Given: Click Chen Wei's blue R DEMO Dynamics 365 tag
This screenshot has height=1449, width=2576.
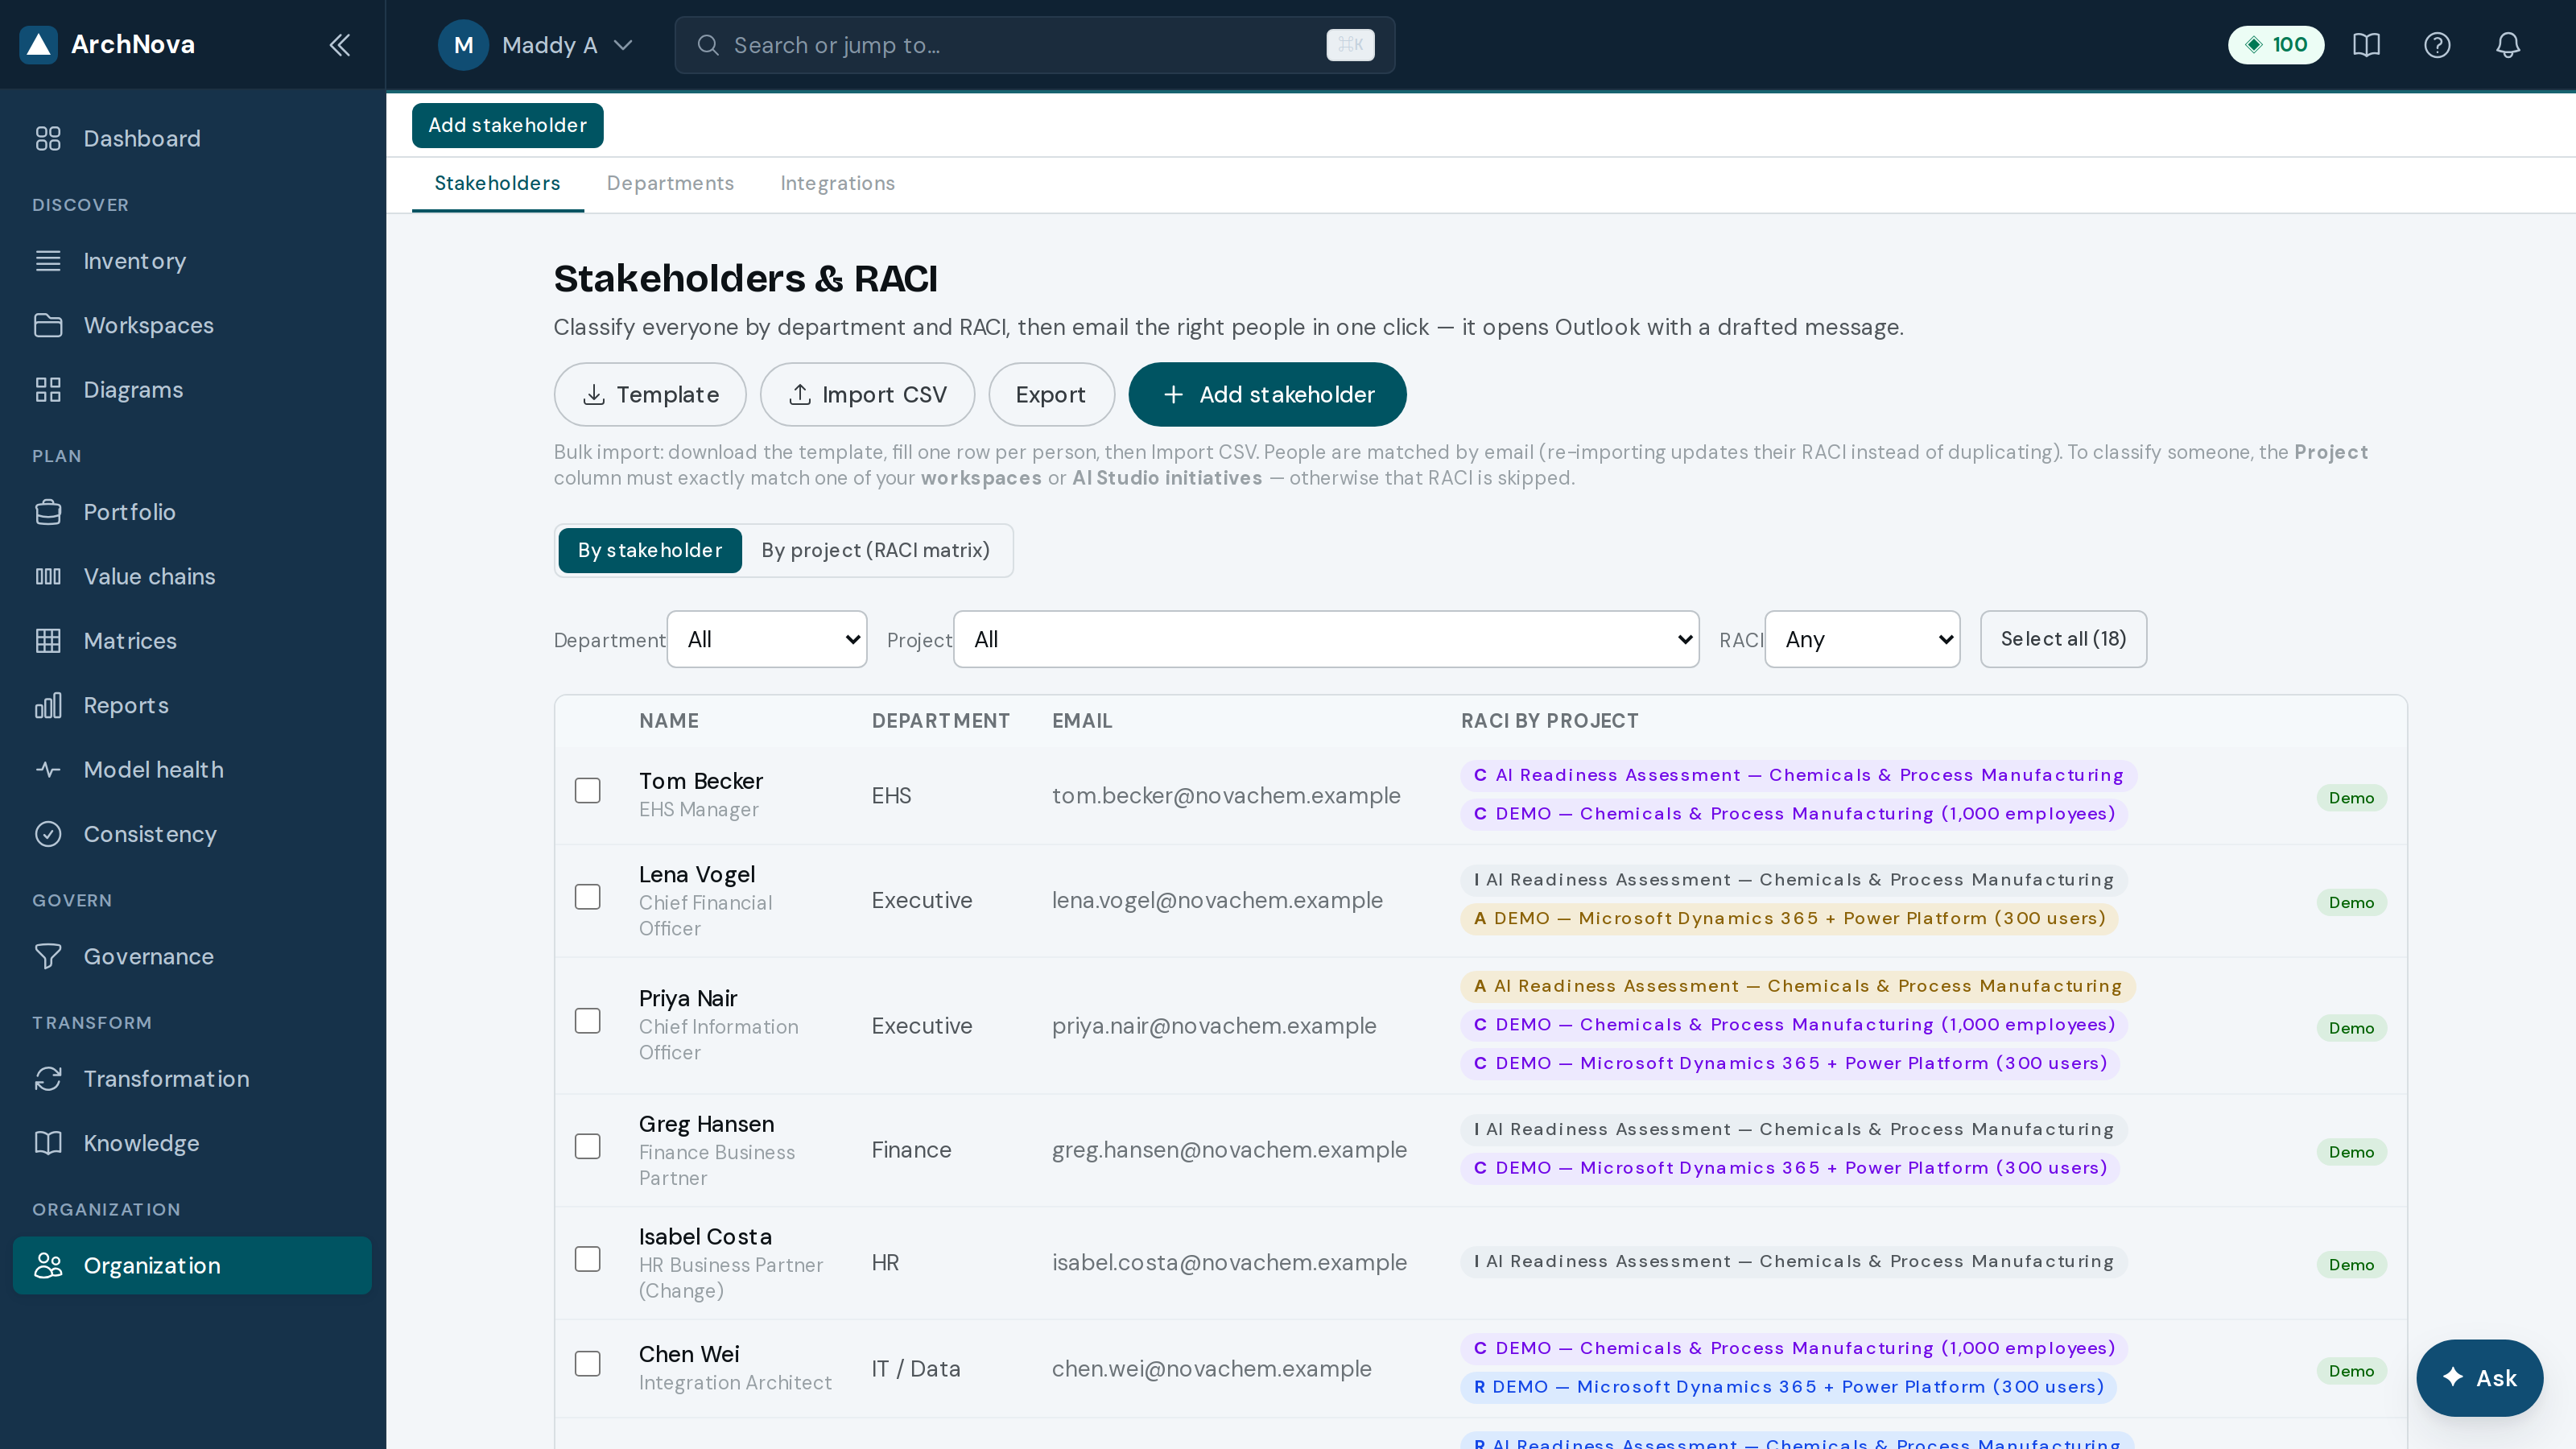Looking at the screenshot, I should coord(1788,1387).
